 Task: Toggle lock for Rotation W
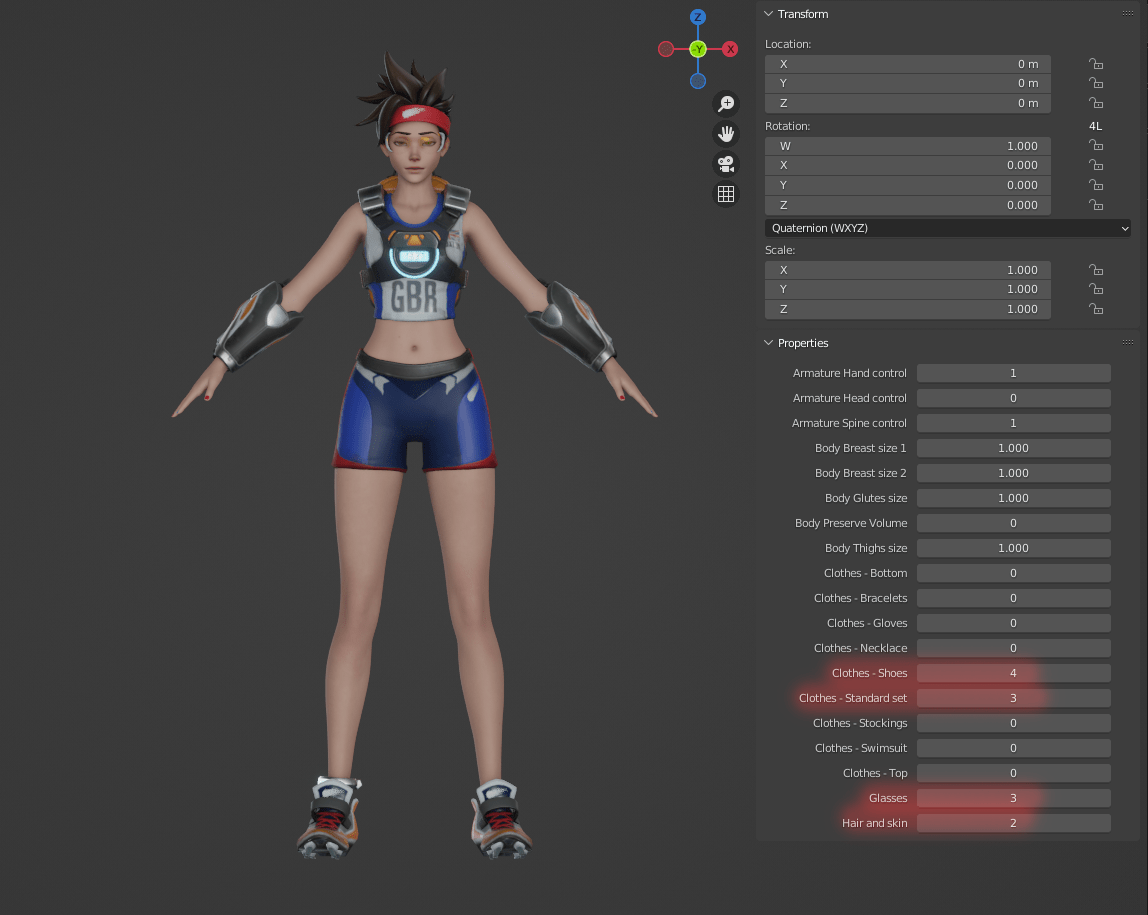point(1095,146)
